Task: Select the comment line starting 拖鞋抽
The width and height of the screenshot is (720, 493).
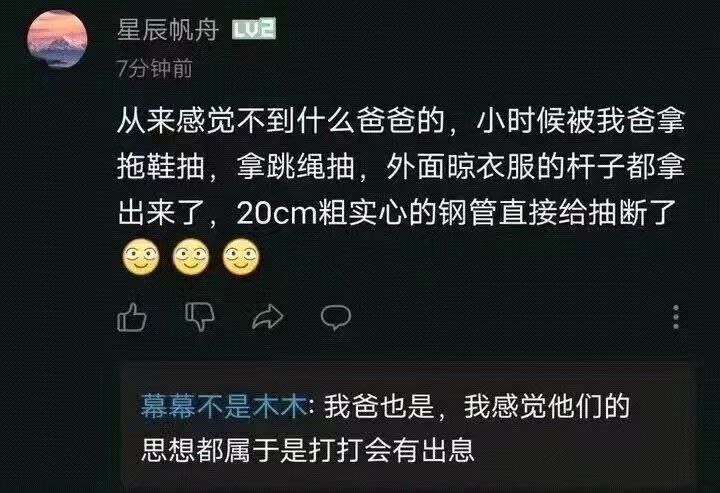Action: (x=401, y=167)
